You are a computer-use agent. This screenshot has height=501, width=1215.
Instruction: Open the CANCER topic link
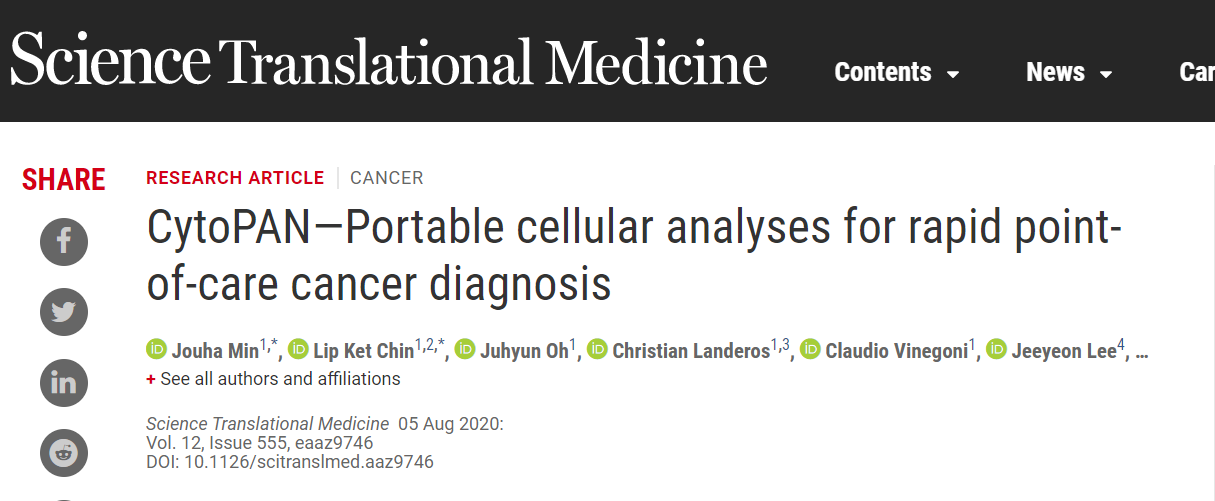387,178
